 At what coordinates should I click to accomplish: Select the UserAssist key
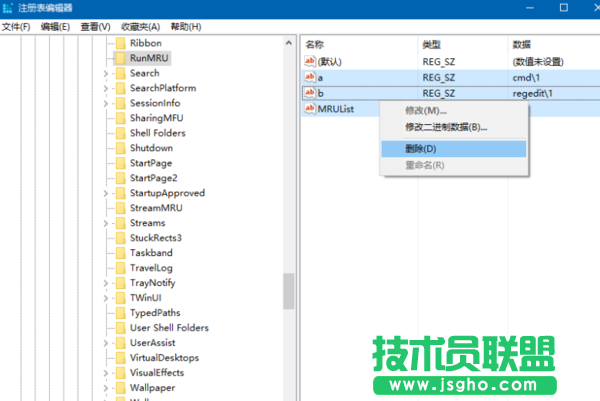(x=152, y=342)
